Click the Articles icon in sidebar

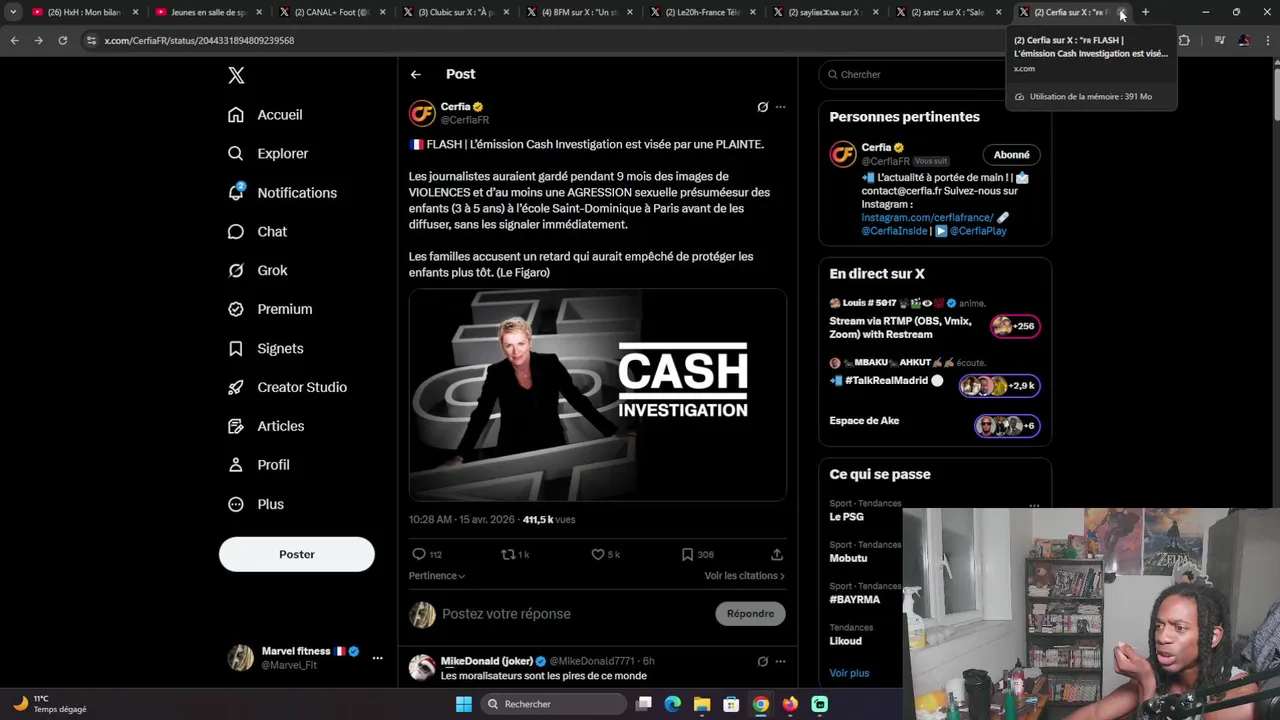(x=236, y=427)
